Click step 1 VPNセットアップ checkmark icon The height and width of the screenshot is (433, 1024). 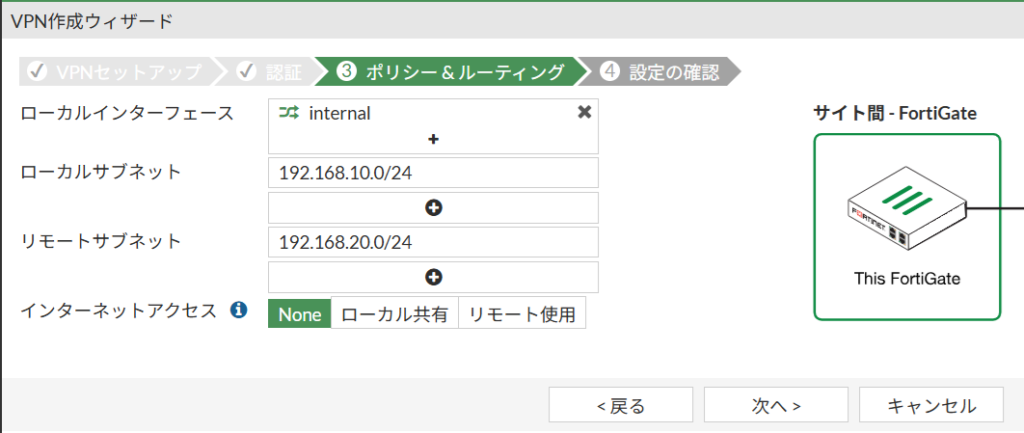[37, 72]
